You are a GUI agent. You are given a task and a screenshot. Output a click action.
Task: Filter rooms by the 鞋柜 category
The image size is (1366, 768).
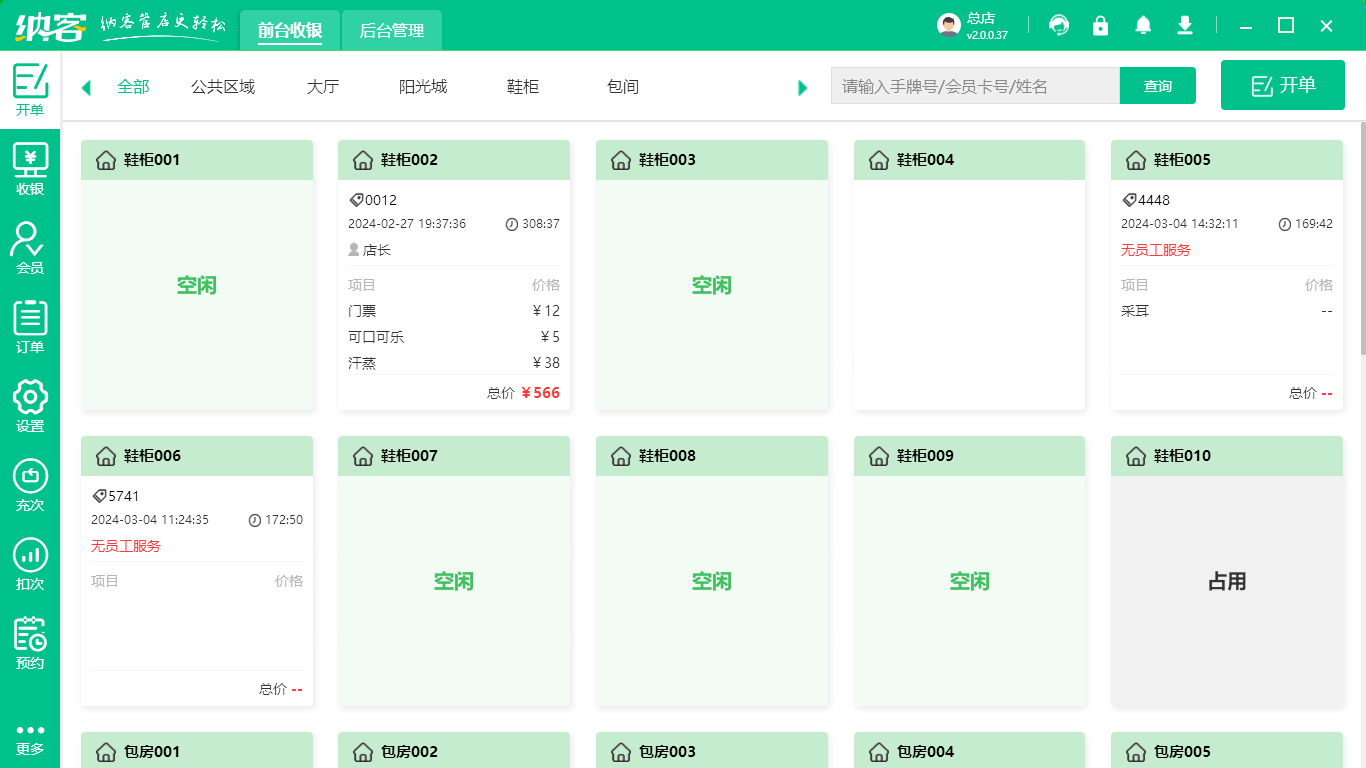click(522, 87)
